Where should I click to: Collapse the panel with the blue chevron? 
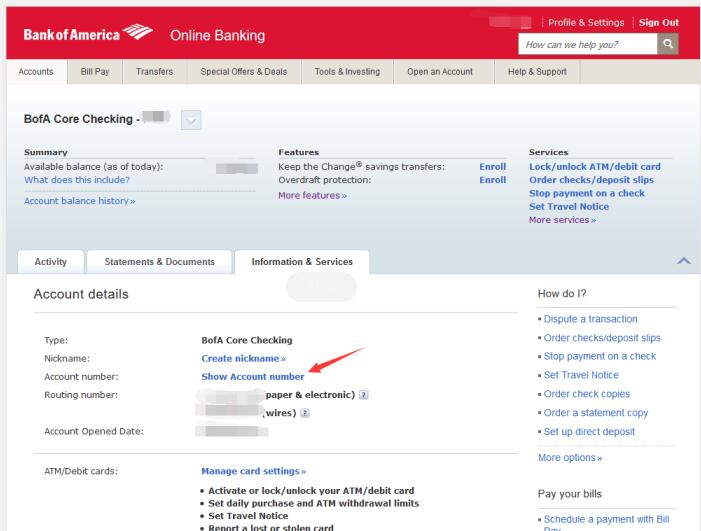684,260
